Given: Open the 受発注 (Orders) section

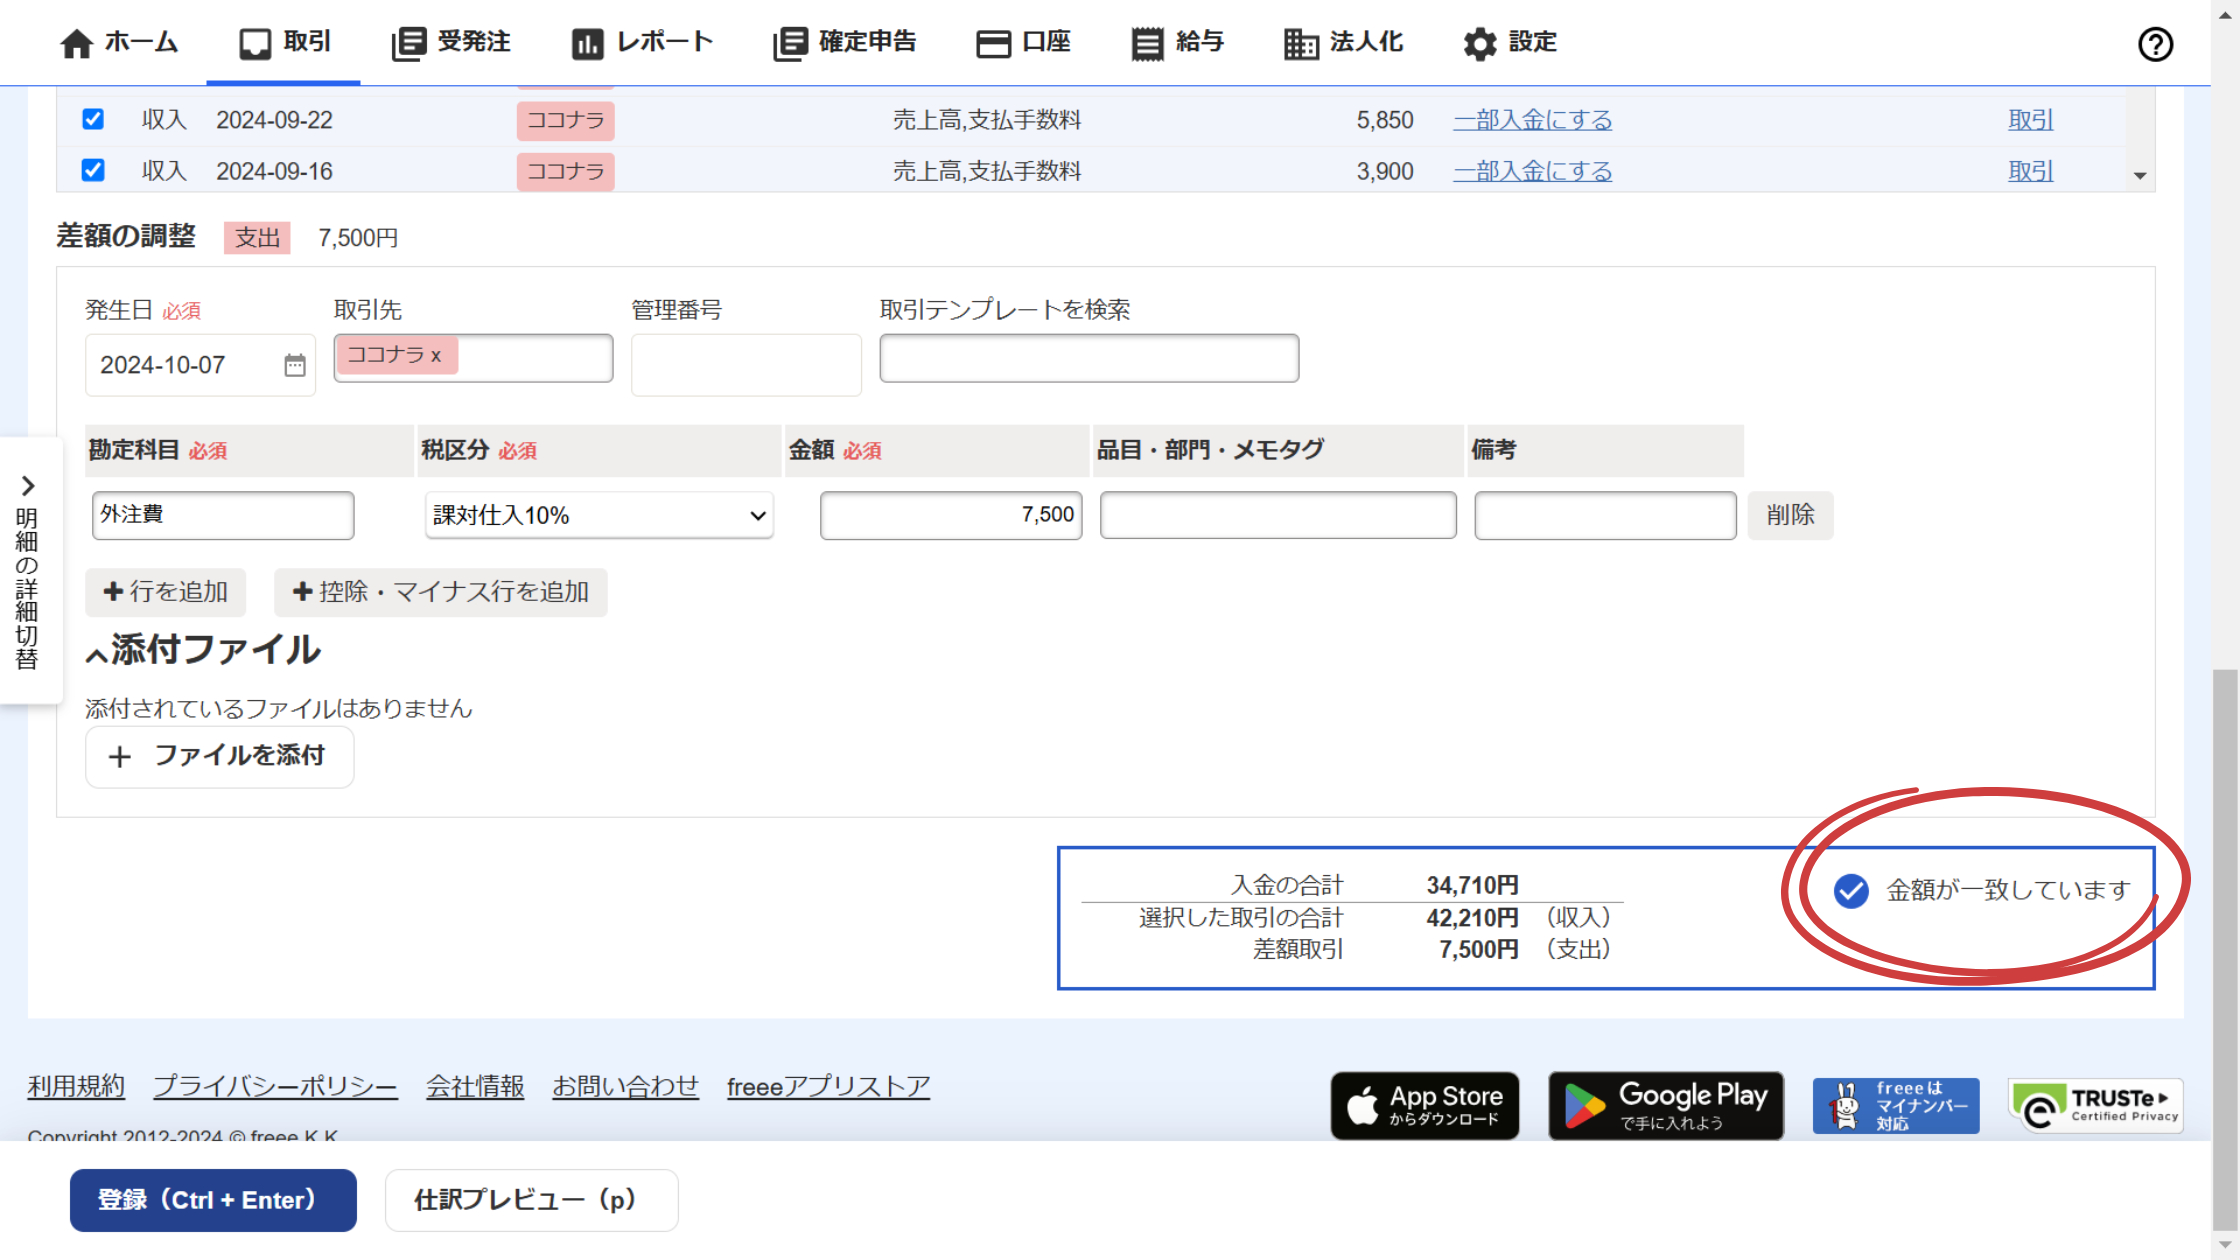Looking at the screenshot, I should click(x=451, y=42).
